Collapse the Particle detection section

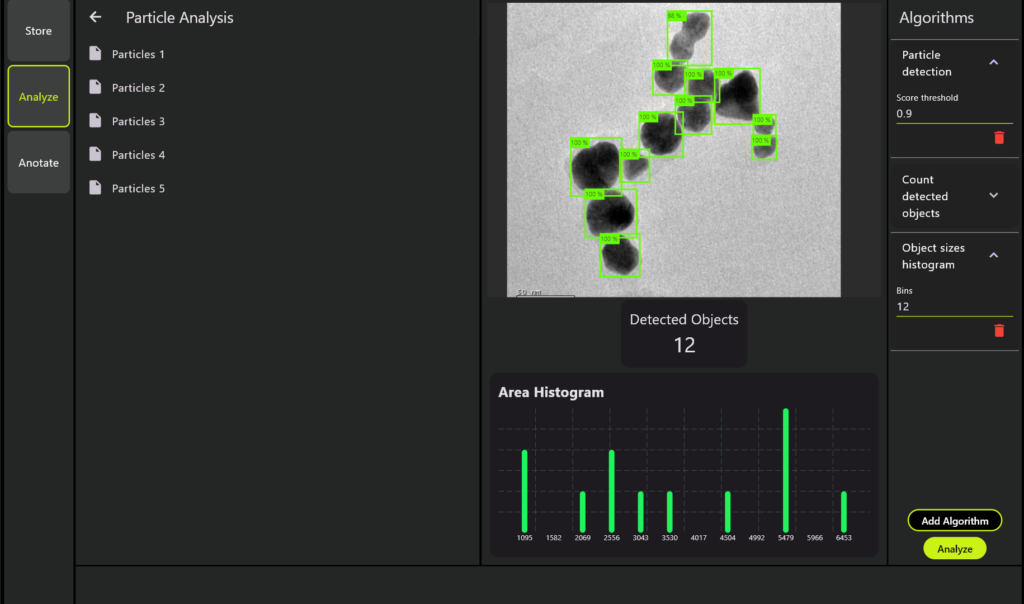pyautogui.click(x=993, y=63)
